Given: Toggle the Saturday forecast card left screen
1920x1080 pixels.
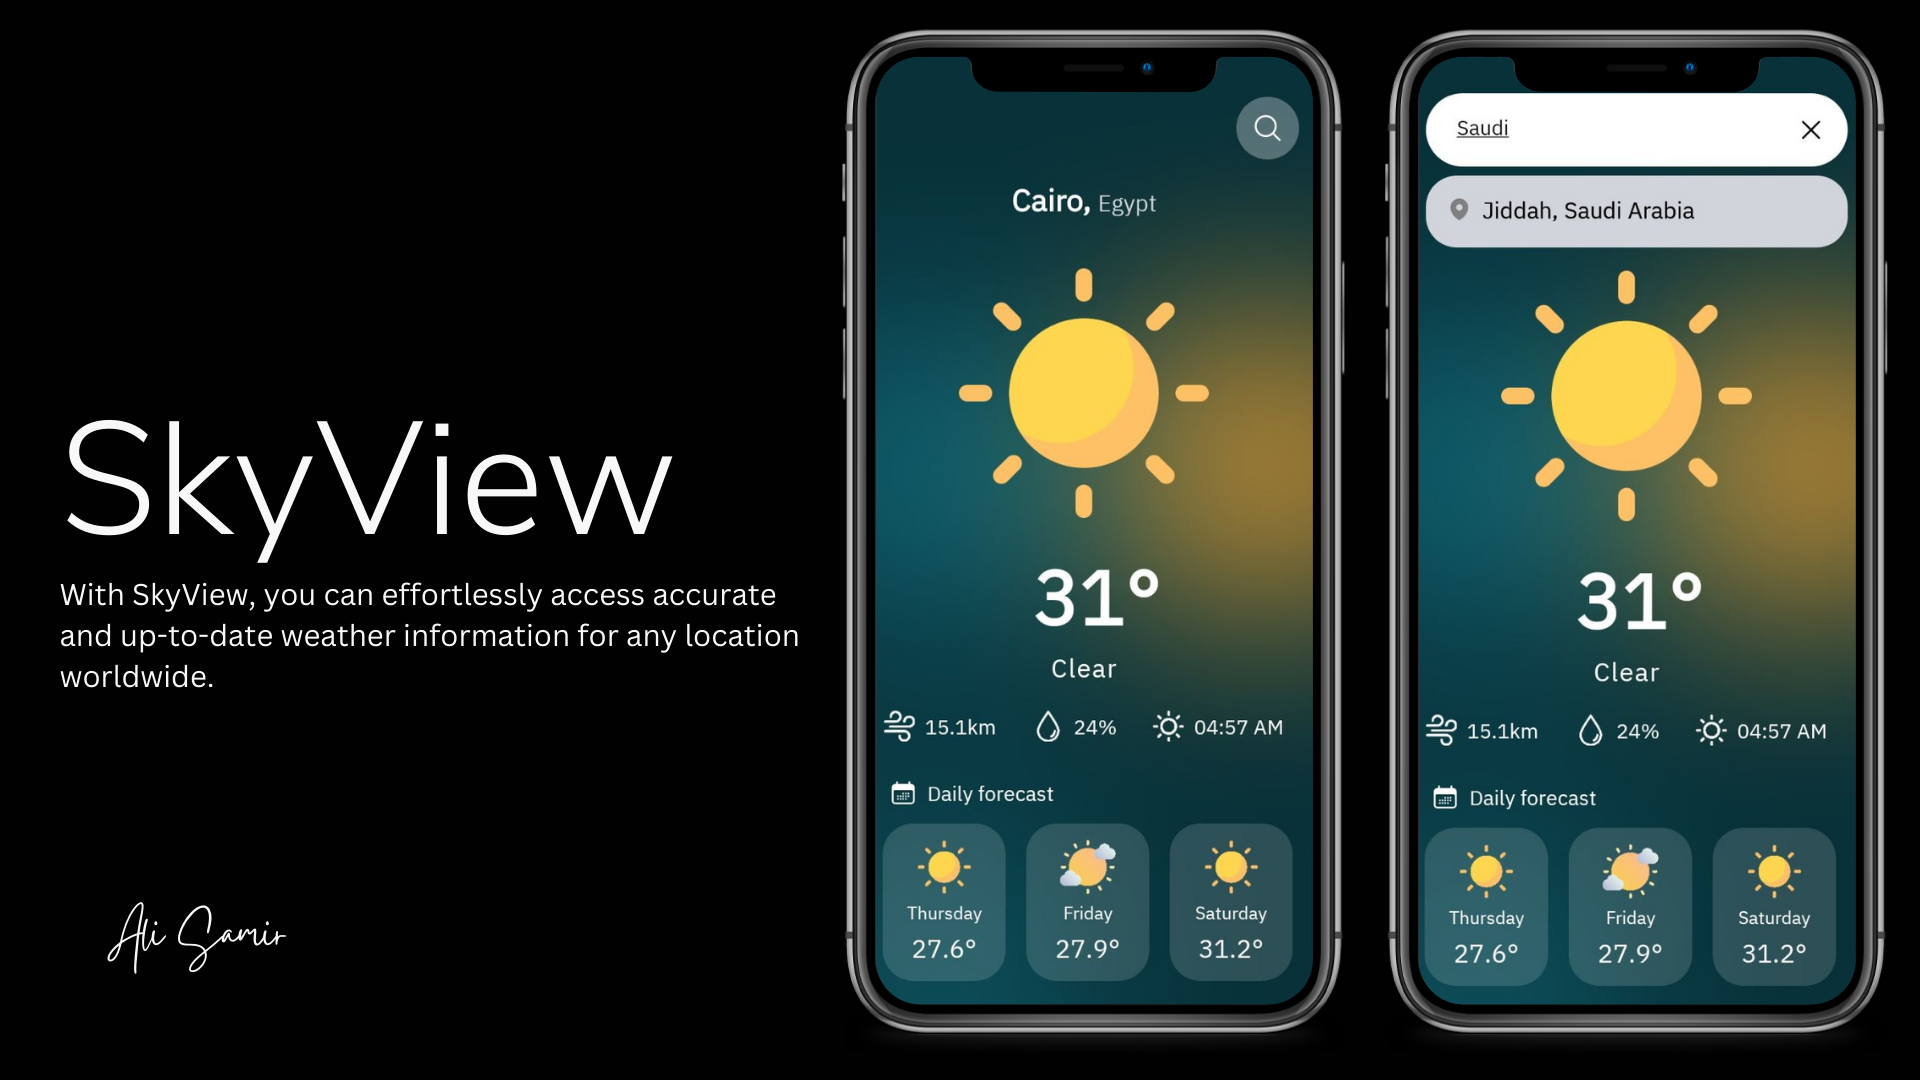Looking at the screenshot, I should click(1230, 903).
